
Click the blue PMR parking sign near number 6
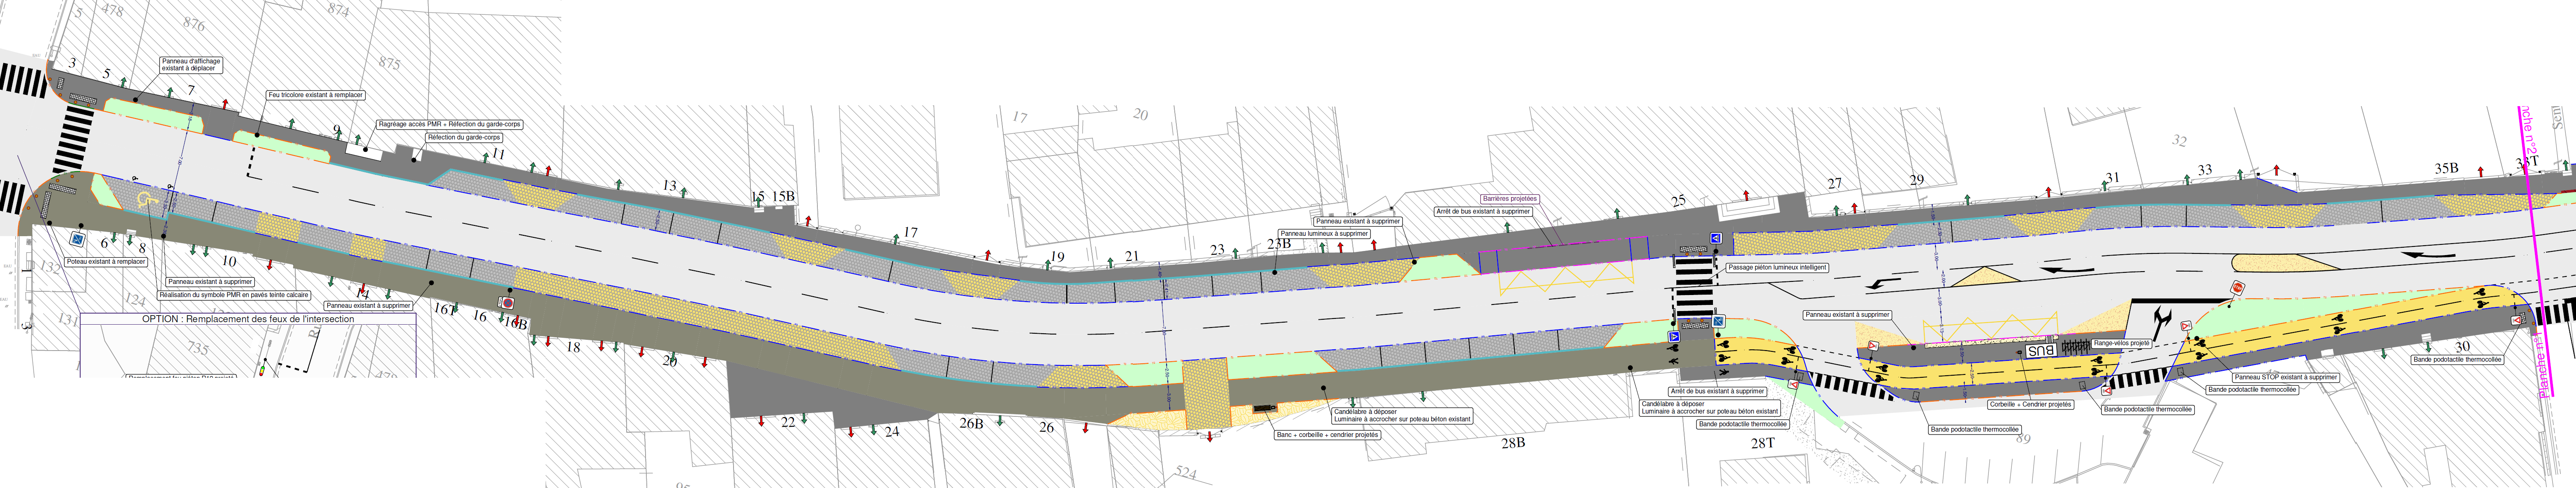click(77, 240)
